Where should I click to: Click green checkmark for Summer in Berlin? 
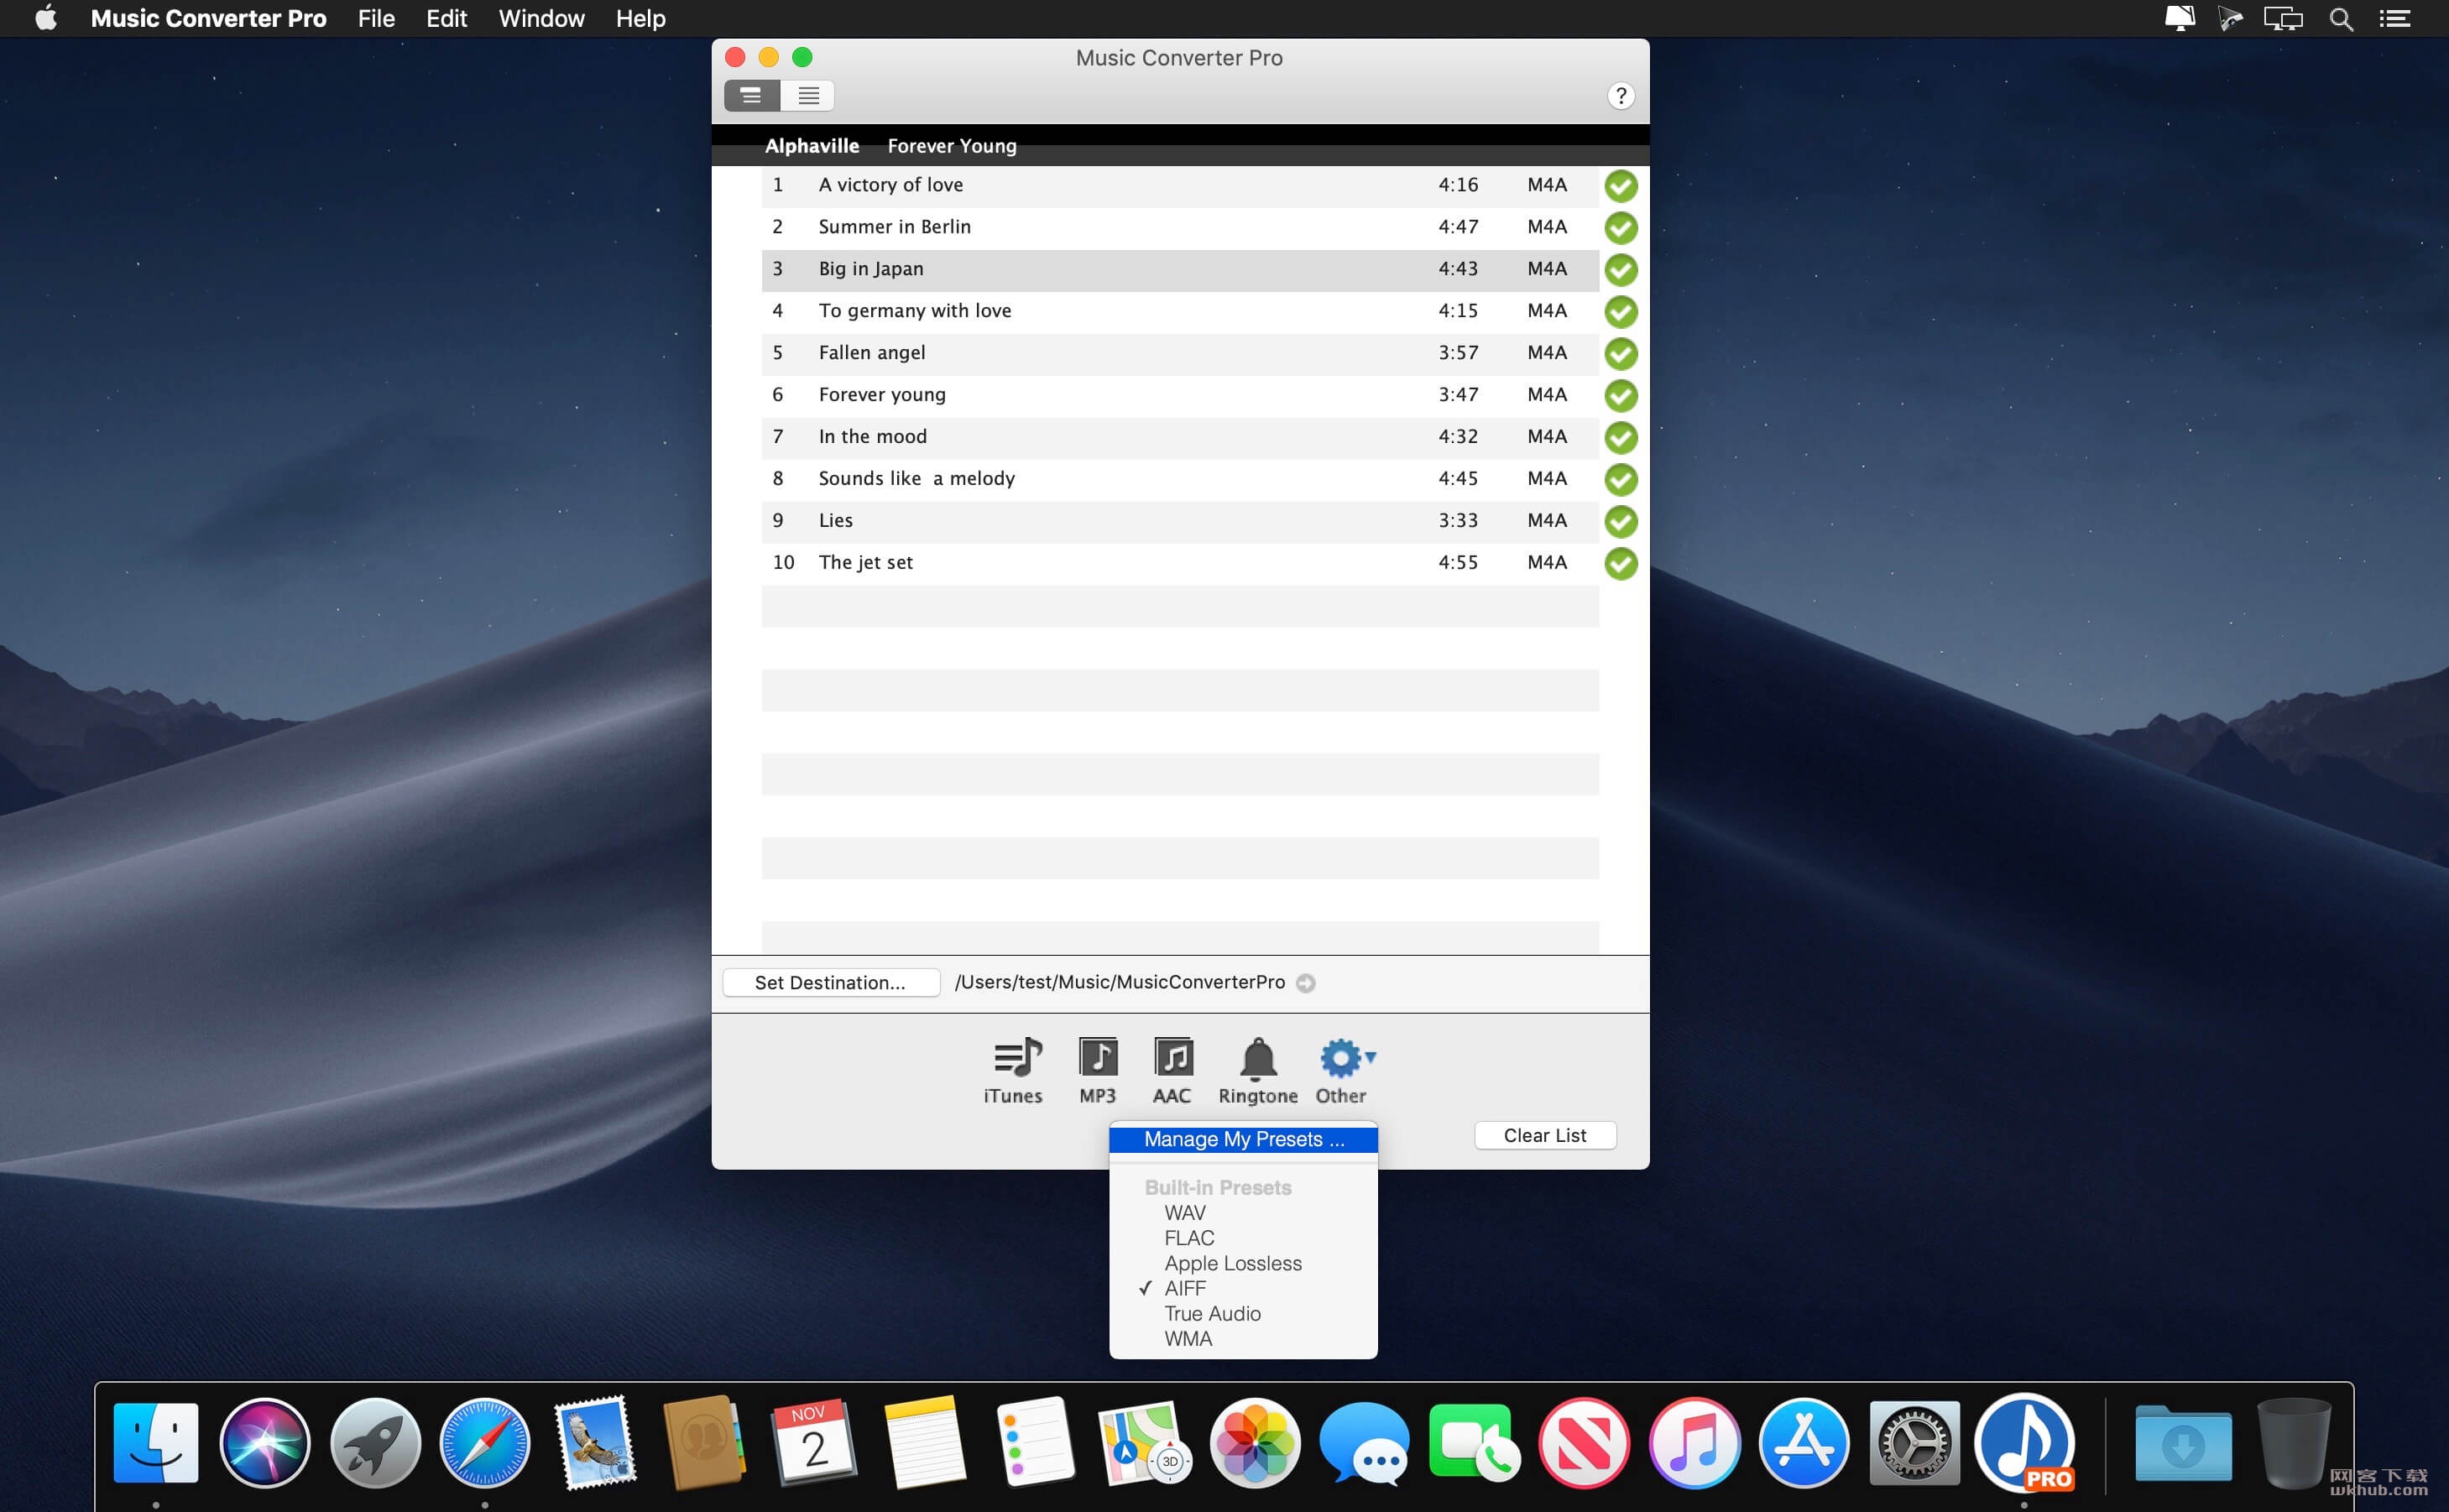1620,228
